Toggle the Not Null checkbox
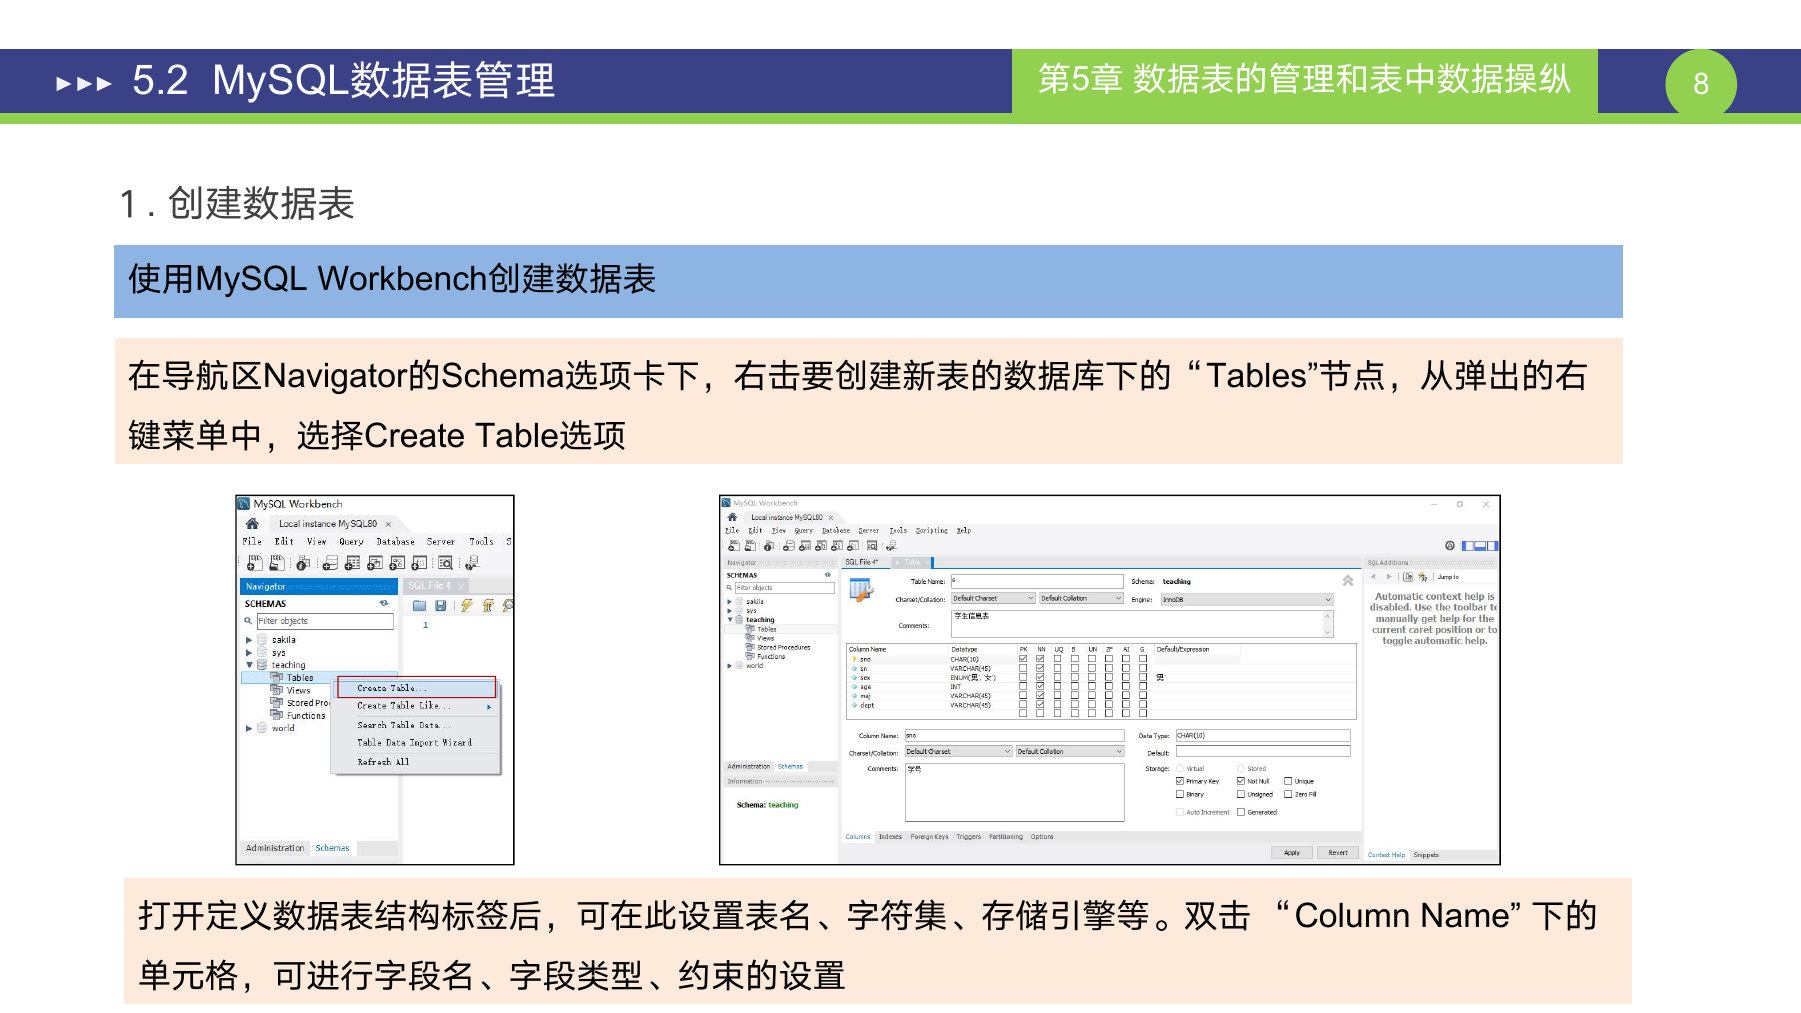 coord(1241,781)
